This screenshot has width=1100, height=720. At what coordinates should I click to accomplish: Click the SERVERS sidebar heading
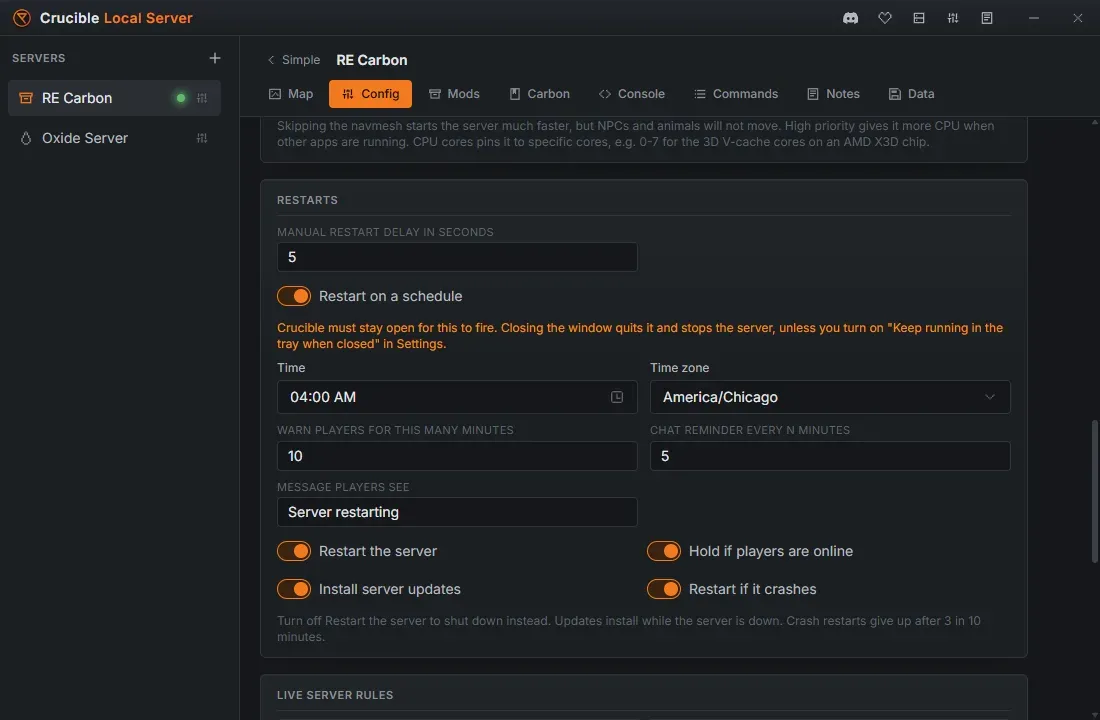[x=39, y=58]
